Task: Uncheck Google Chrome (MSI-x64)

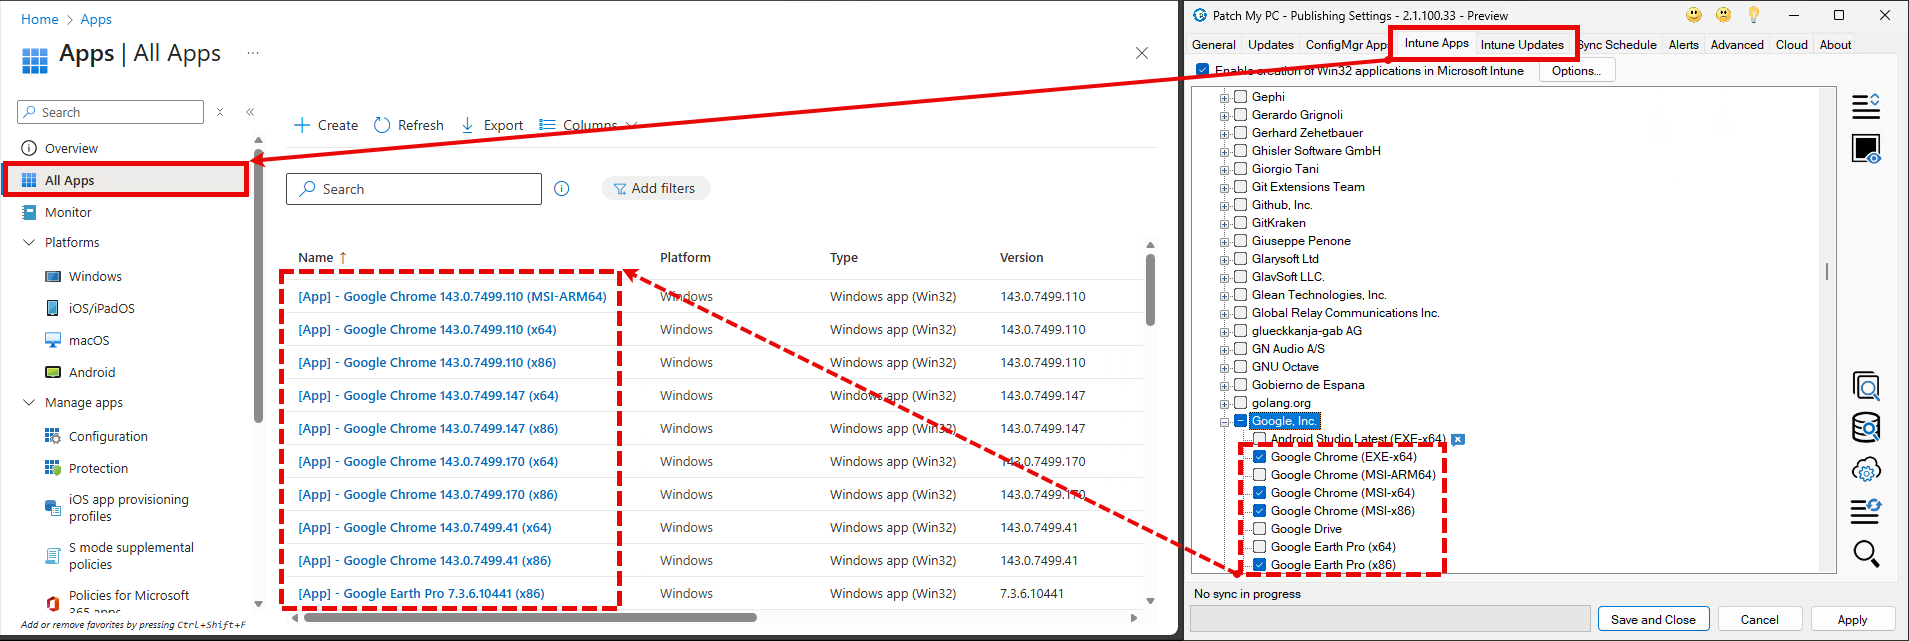Action: point(1260,493)
